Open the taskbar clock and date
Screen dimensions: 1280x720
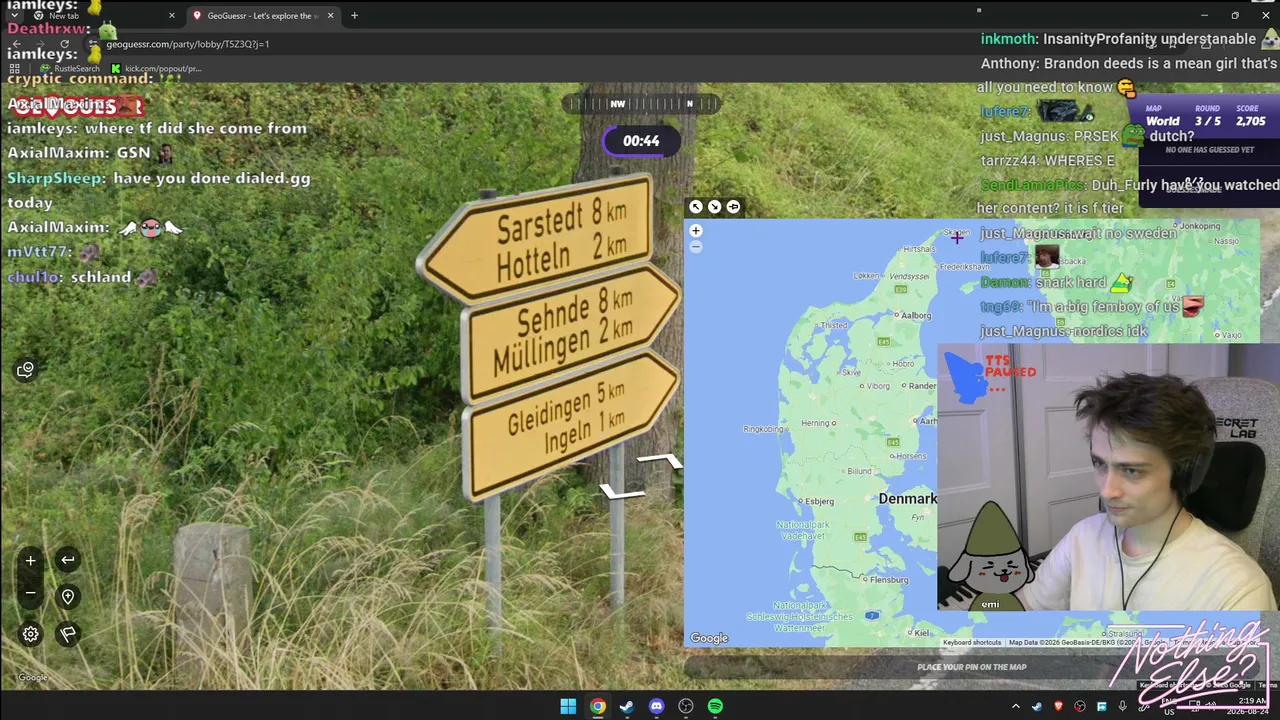pos(1249,706)
